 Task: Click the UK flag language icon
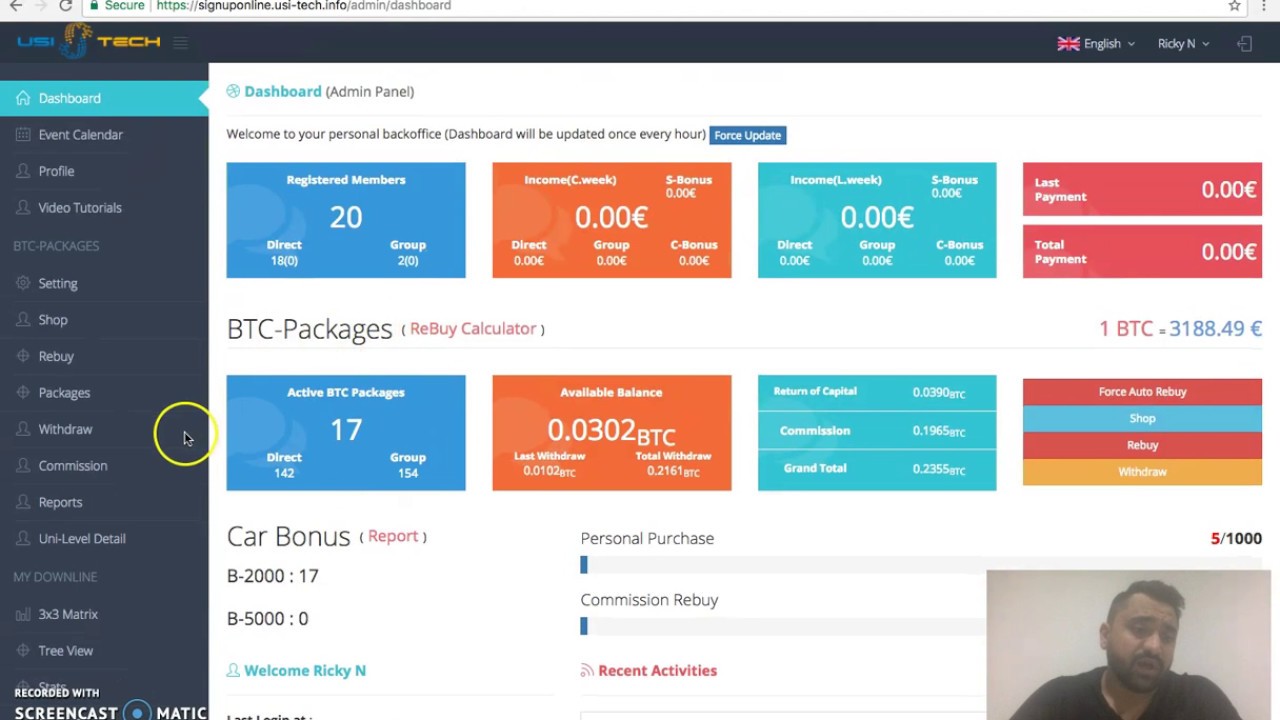[1069, 43]
